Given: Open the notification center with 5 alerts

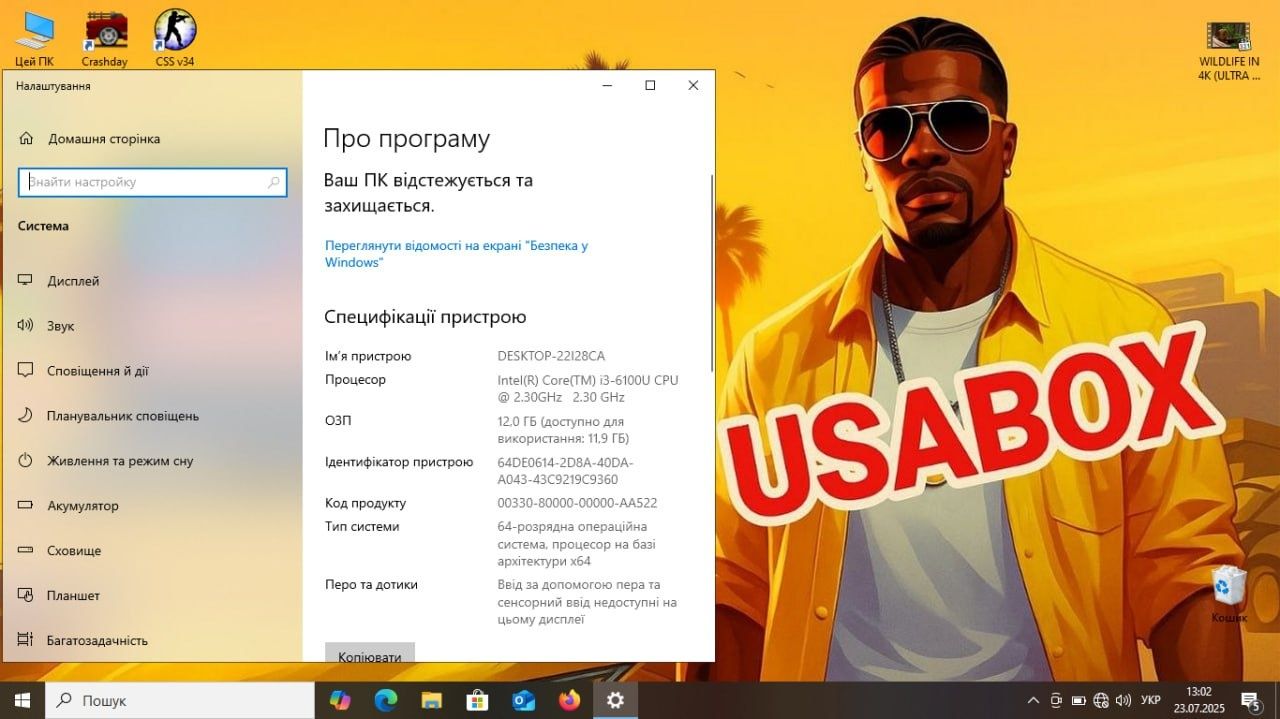Looking at the screenshot, I should click(x=1250, y=700).
